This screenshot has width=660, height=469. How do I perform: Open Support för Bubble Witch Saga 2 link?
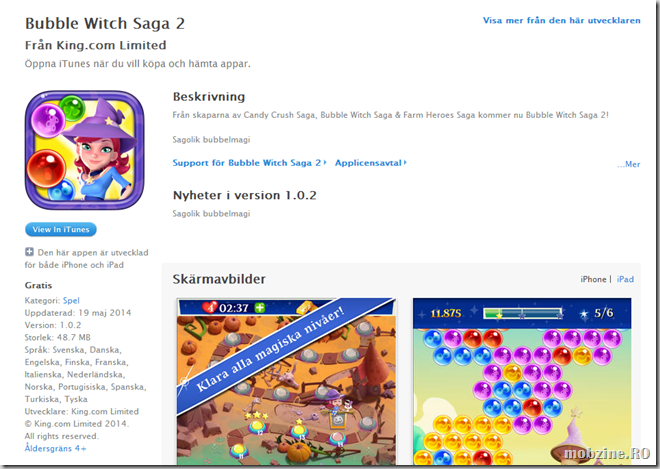tap(247, 163)
